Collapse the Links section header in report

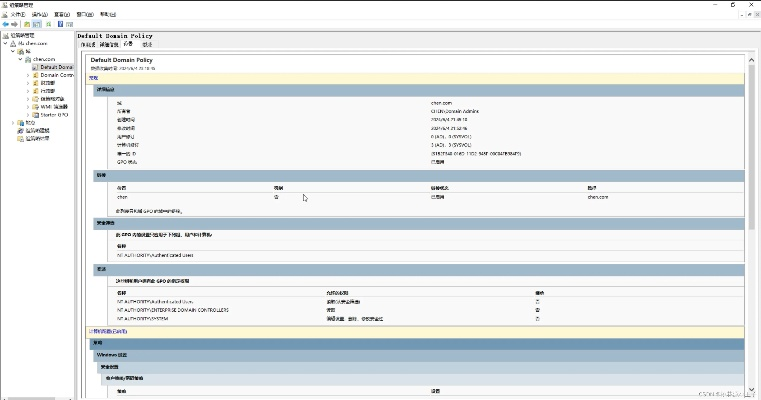[100, 175]
